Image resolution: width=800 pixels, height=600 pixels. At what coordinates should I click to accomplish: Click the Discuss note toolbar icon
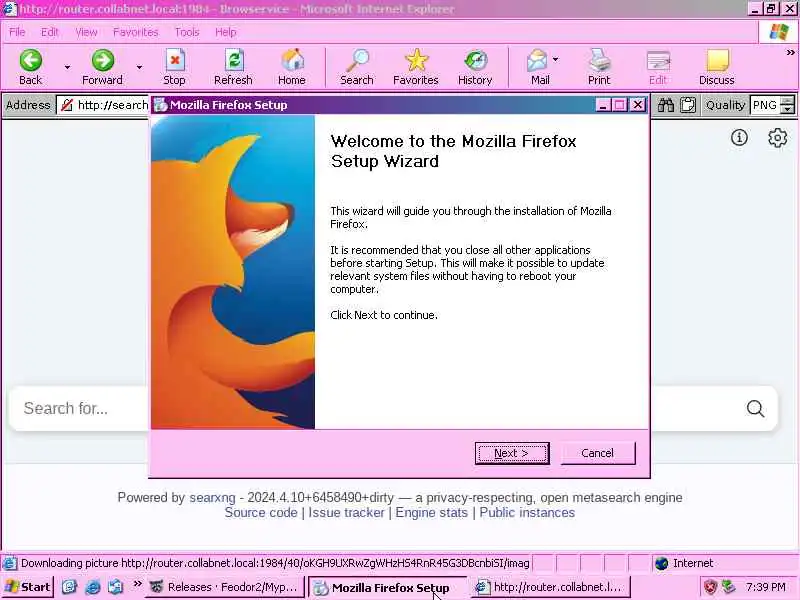click(x=717, y=61)
